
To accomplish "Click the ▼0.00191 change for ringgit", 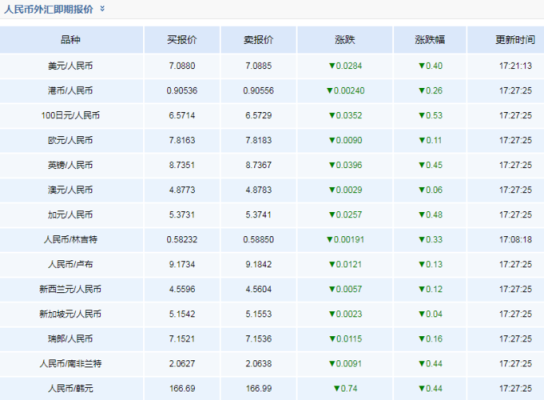I will coord(345,239).
